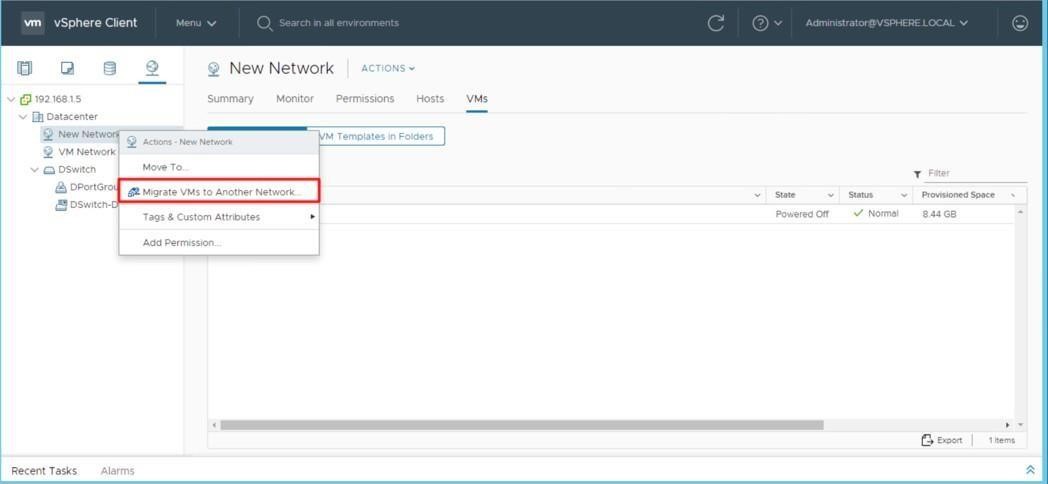Open the Storage inventory icon
Image resolution: width=1048 pixels, height=484 pixels.
point(110,68)
